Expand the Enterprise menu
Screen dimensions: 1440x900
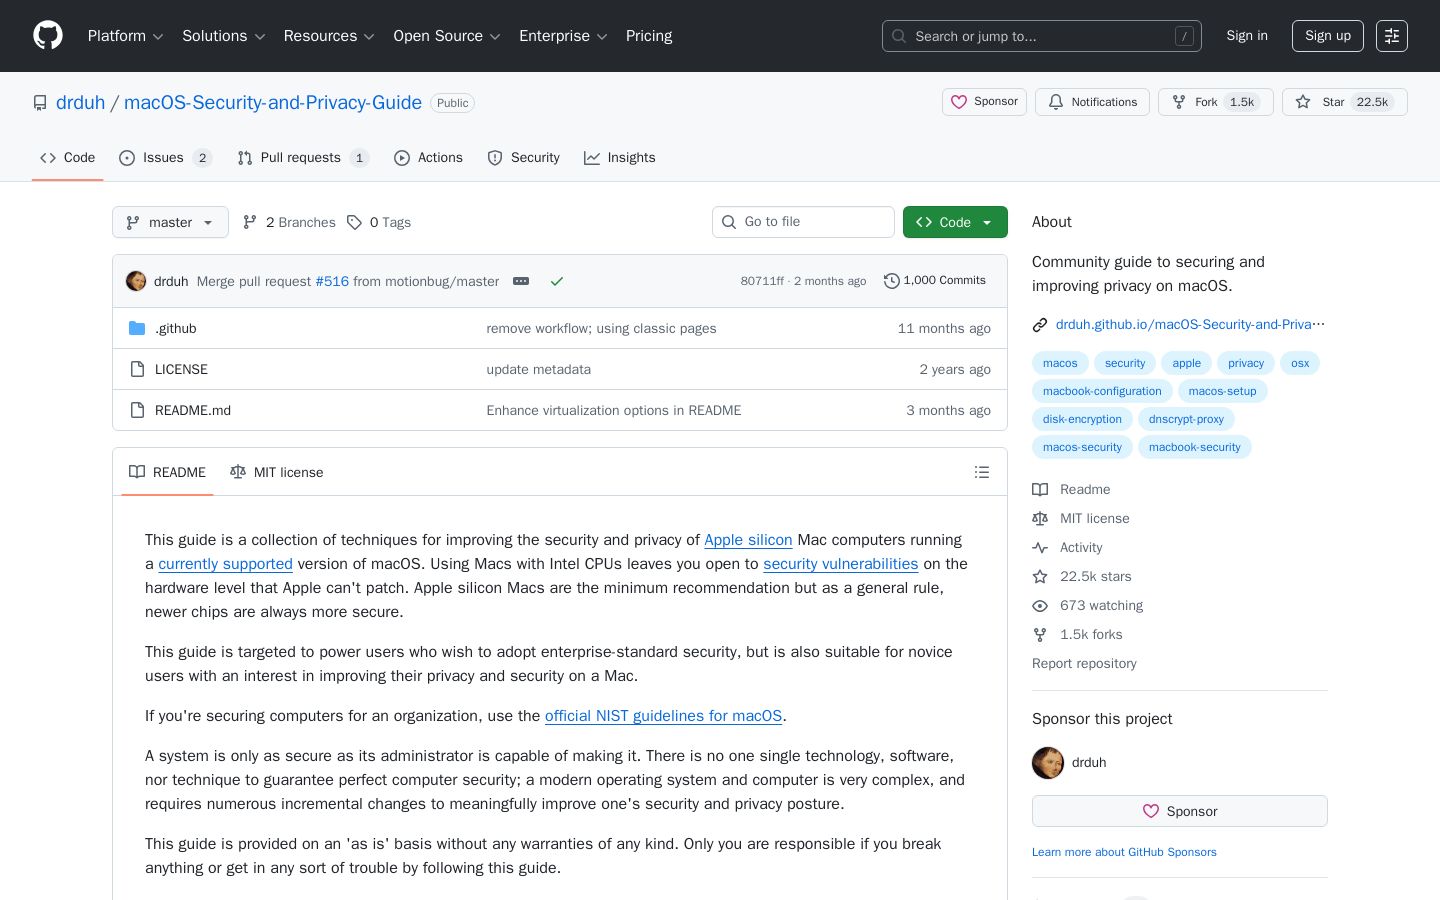point(563,36)
